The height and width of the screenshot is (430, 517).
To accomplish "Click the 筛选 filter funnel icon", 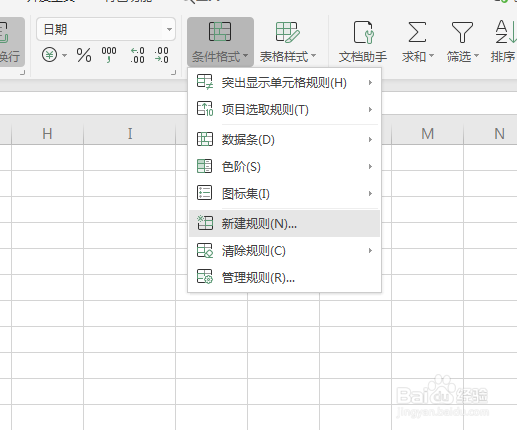I will coord(462,32).
